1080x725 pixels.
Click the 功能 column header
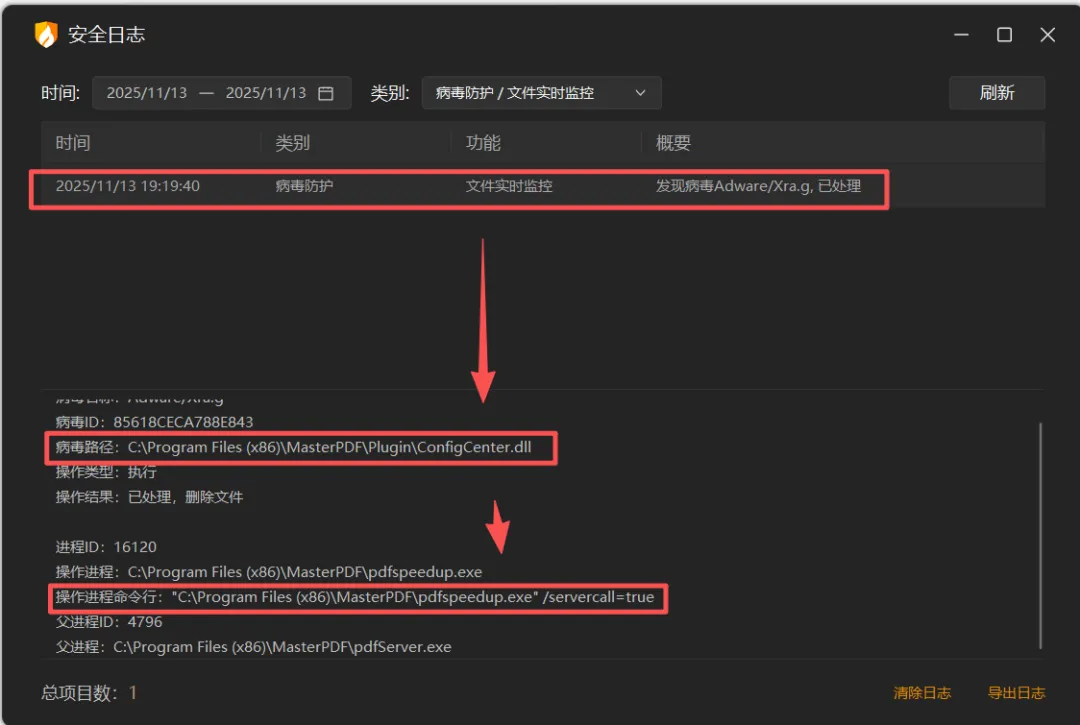coord(483,143)
